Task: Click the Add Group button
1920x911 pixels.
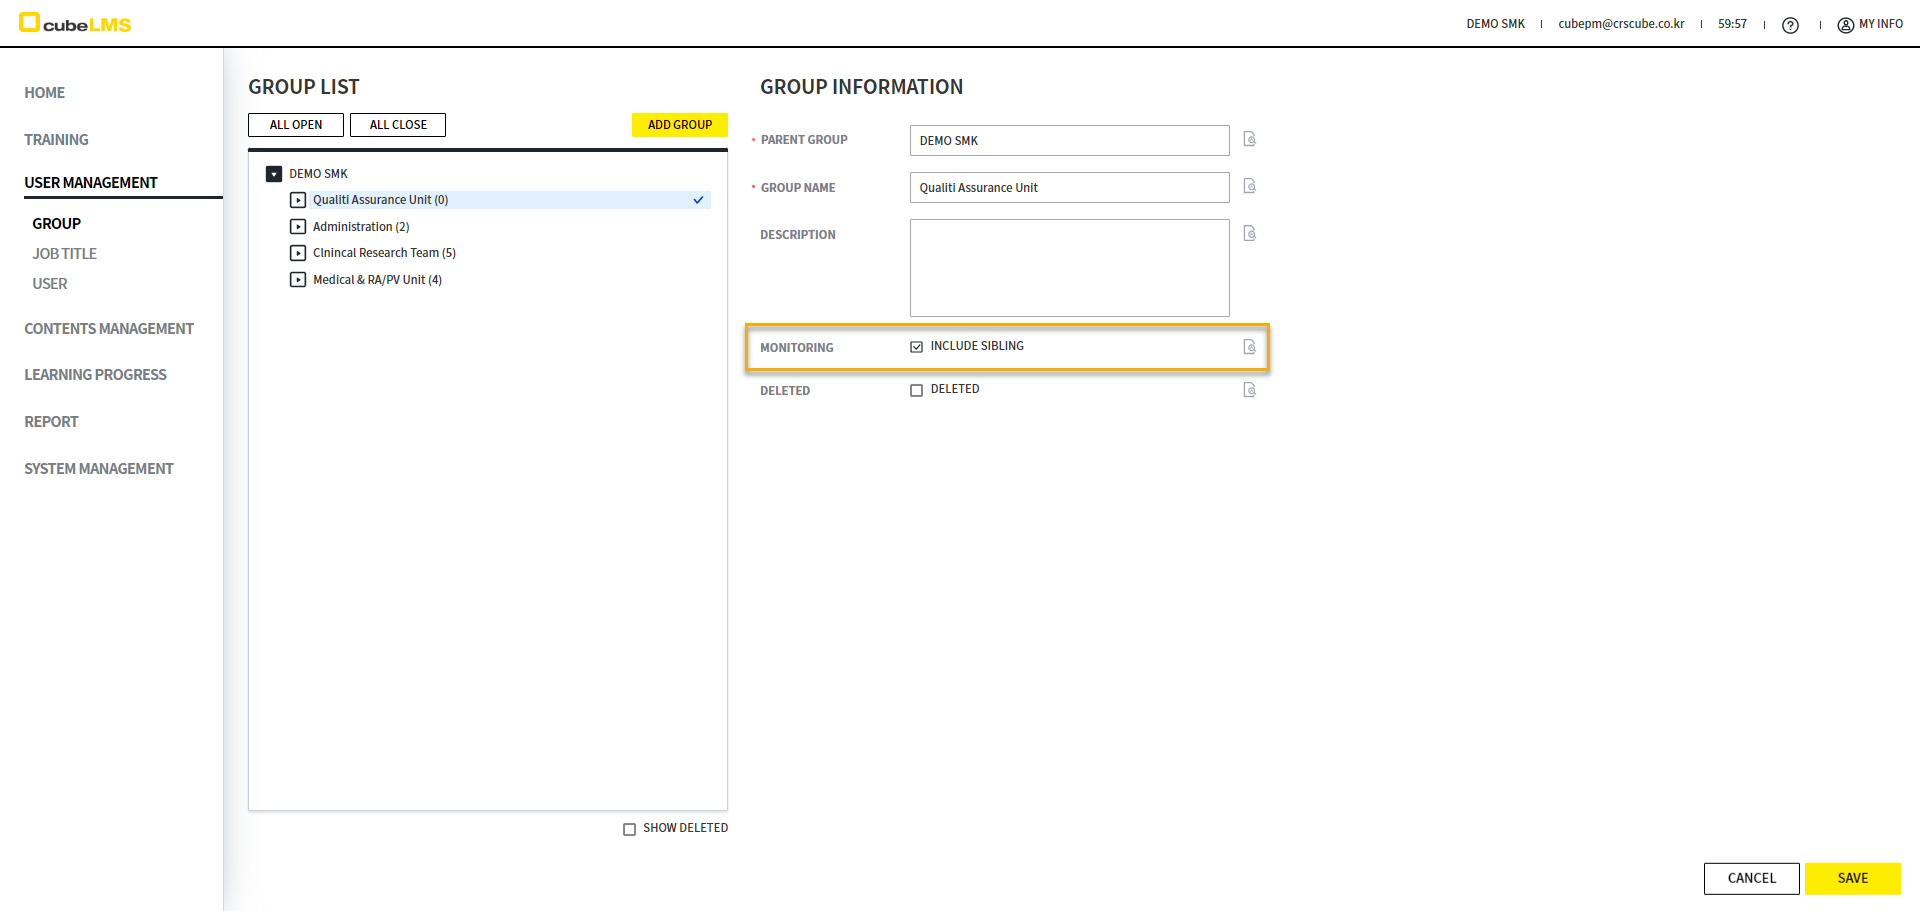Action: tap(679, 125)
